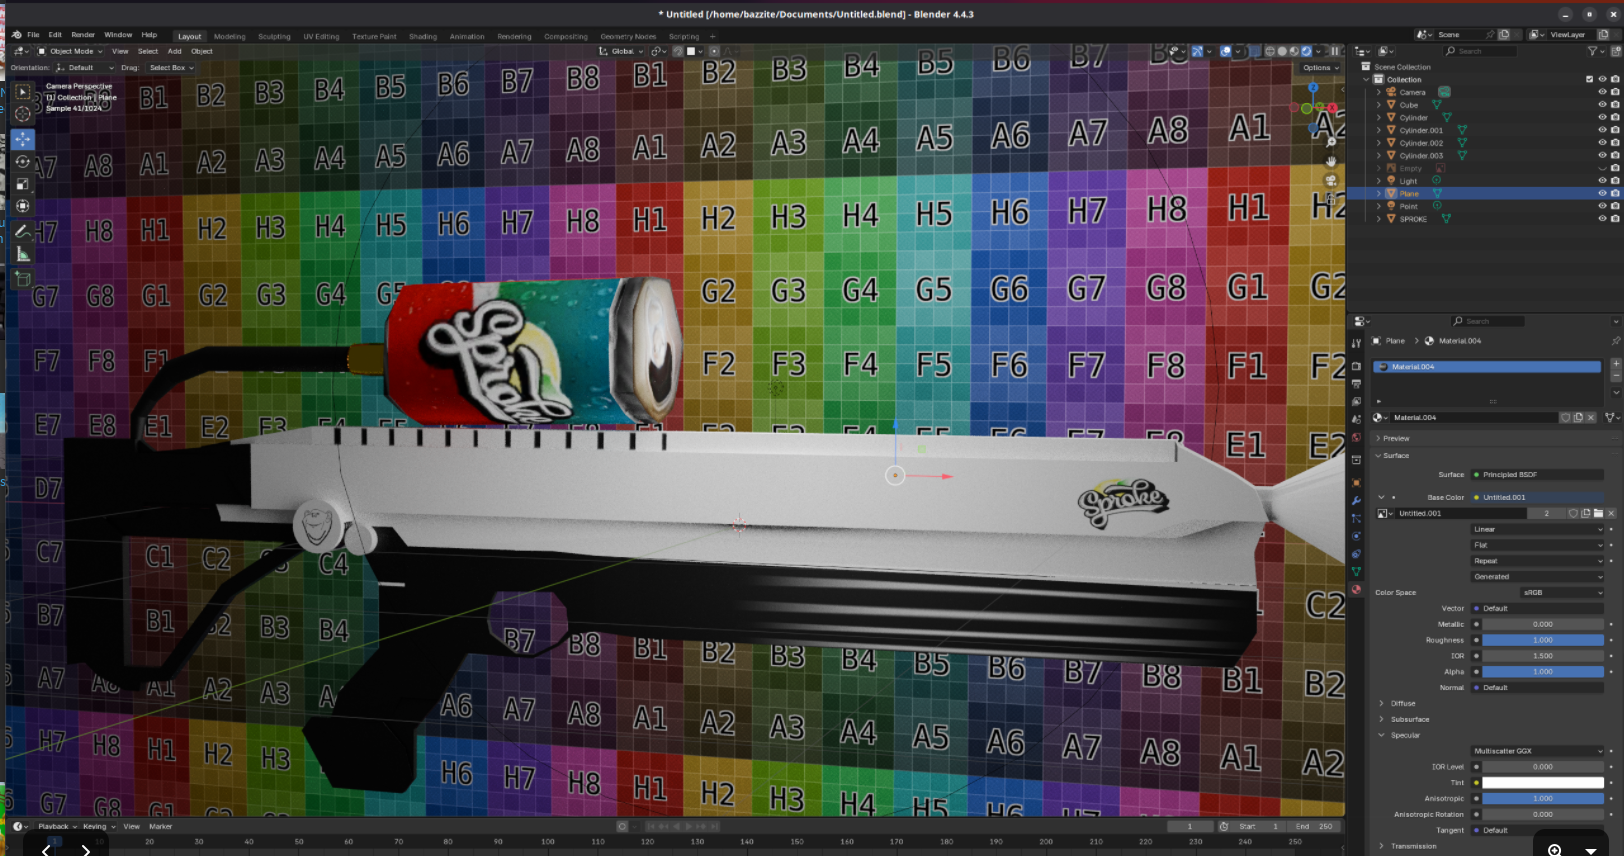Open the Scene properties tab

1356,420
